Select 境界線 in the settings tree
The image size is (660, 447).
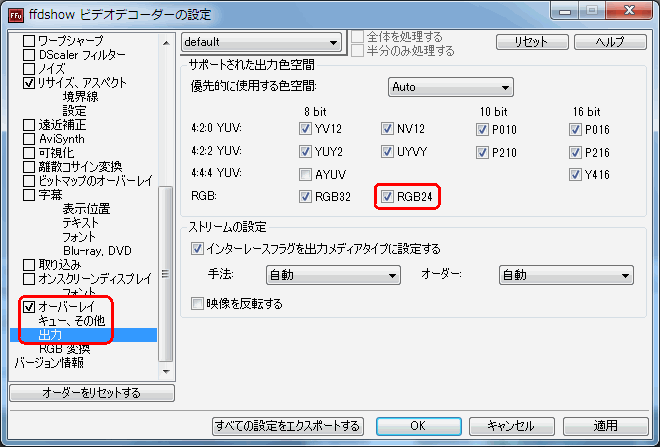pyautogui.click(x=80, y=97)
